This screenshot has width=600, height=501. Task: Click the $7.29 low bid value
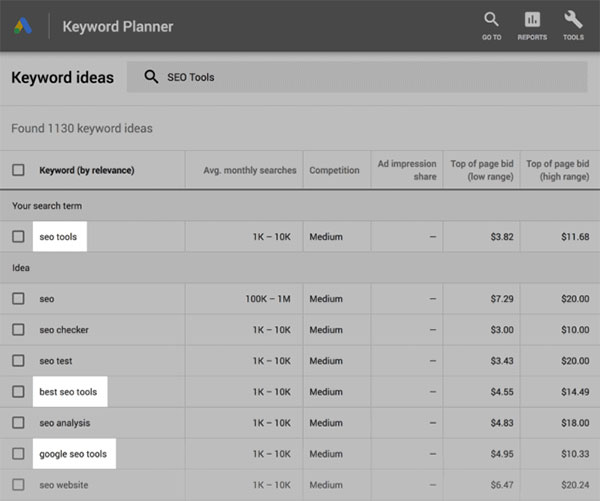click(x=502, y=299)
